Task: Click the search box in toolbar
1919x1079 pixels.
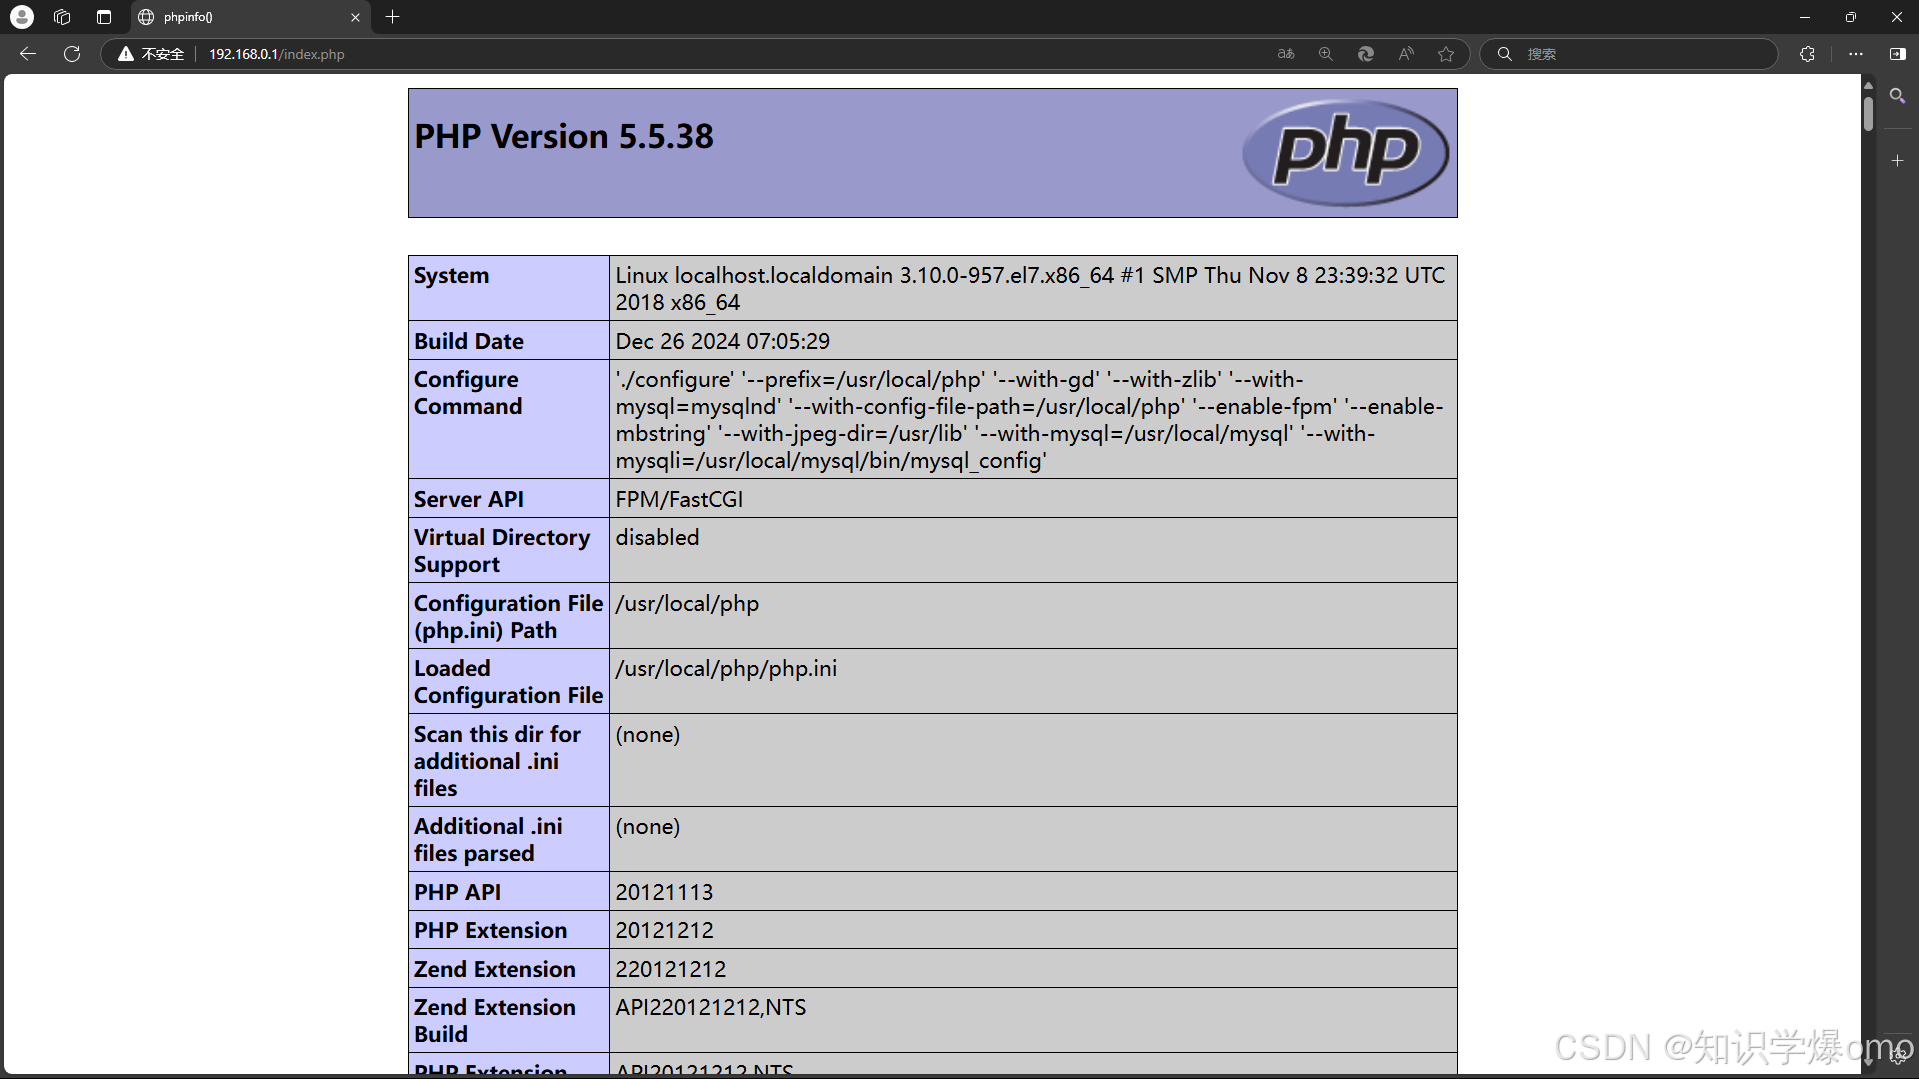Action: pos(1629,54)
